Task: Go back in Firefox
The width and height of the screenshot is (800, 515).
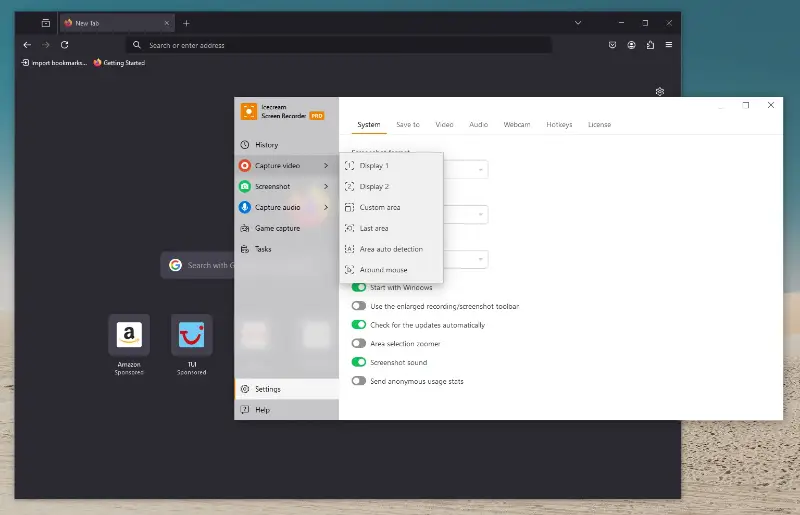Action: click(x=27, y=45)
